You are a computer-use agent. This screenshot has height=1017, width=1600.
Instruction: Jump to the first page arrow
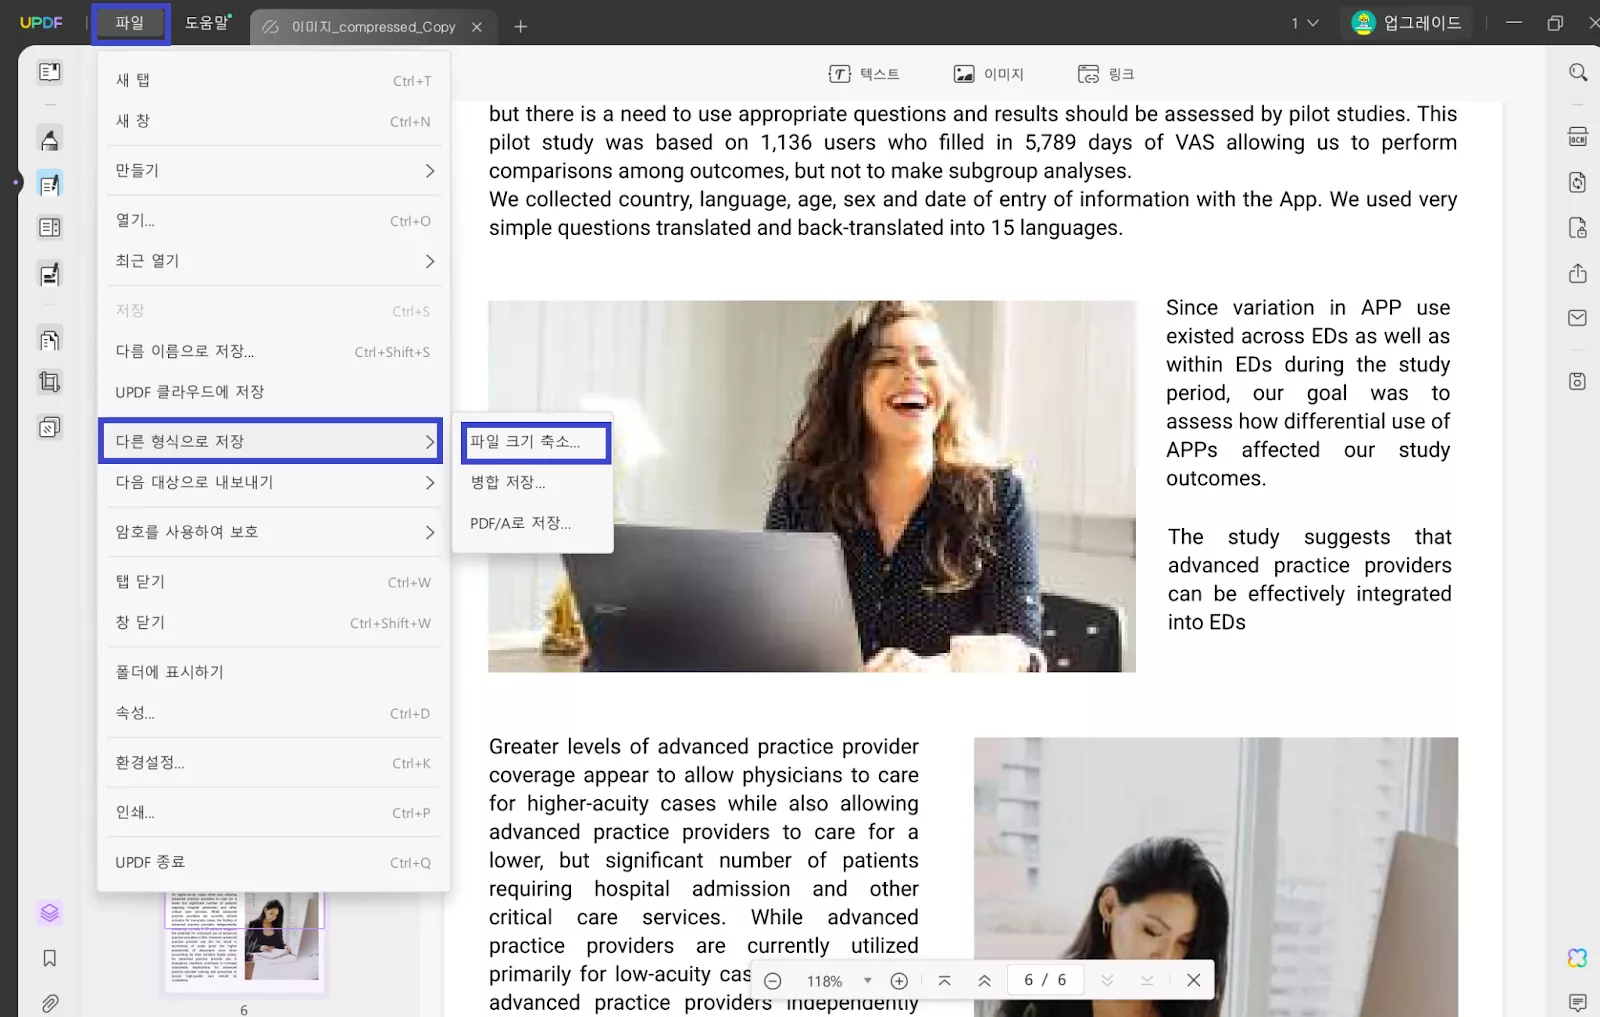pos(944,981)
